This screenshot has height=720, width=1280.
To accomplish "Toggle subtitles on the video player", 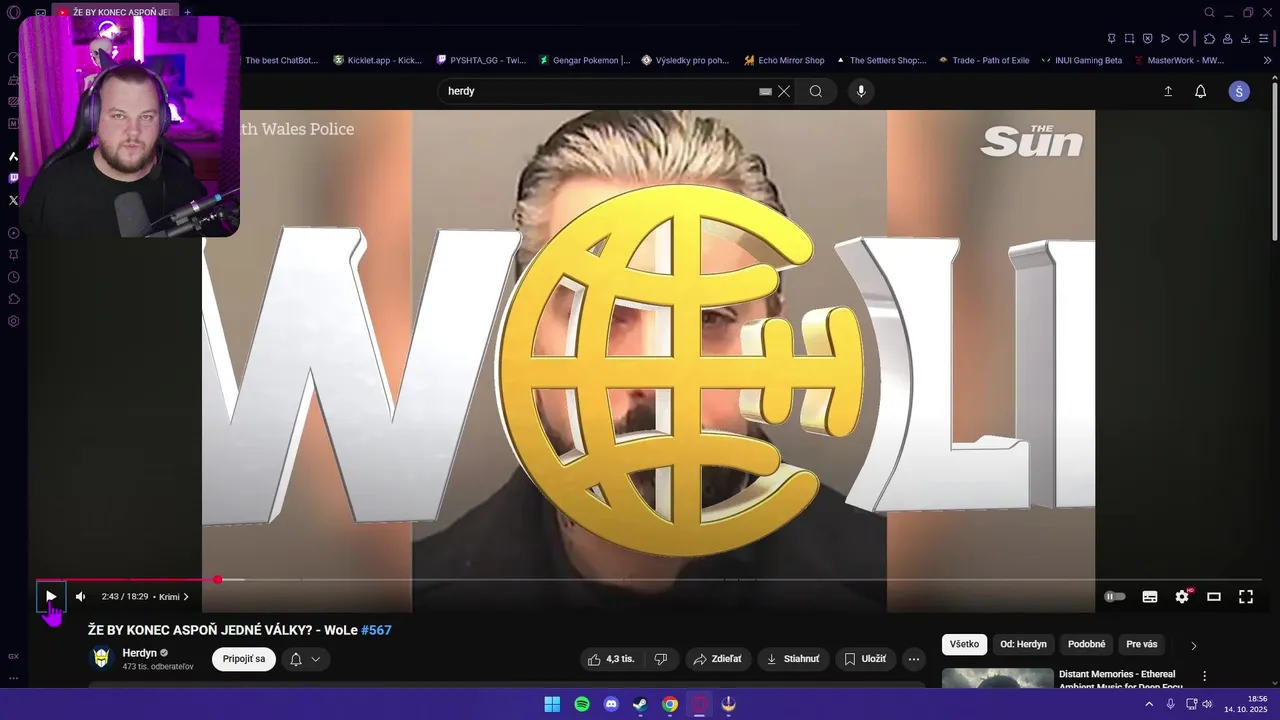I will pyautogui.click(x=1150, y=597).
